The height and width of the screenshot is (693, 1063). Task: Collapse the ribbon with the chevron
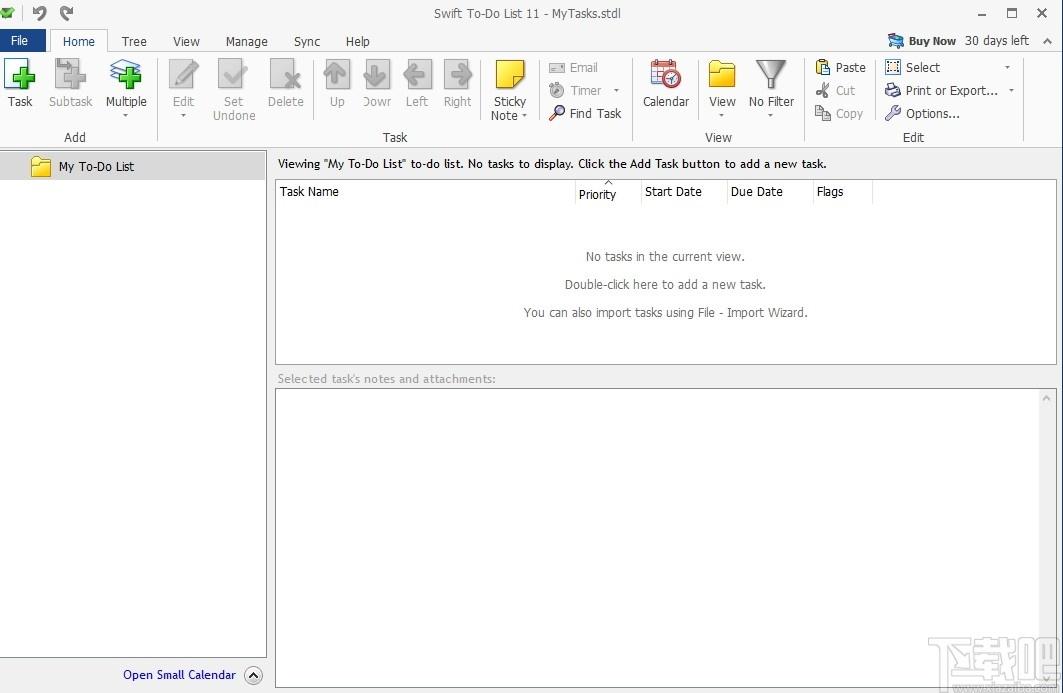coord(1047,41)
